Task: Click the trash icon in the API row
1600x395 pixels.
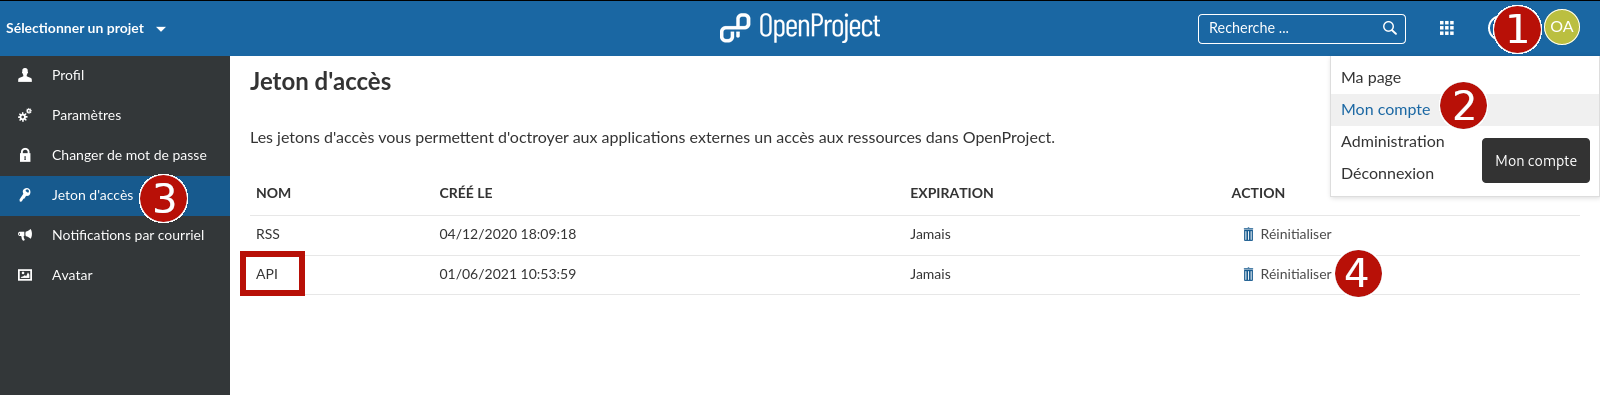Action: coord(1248,274)
